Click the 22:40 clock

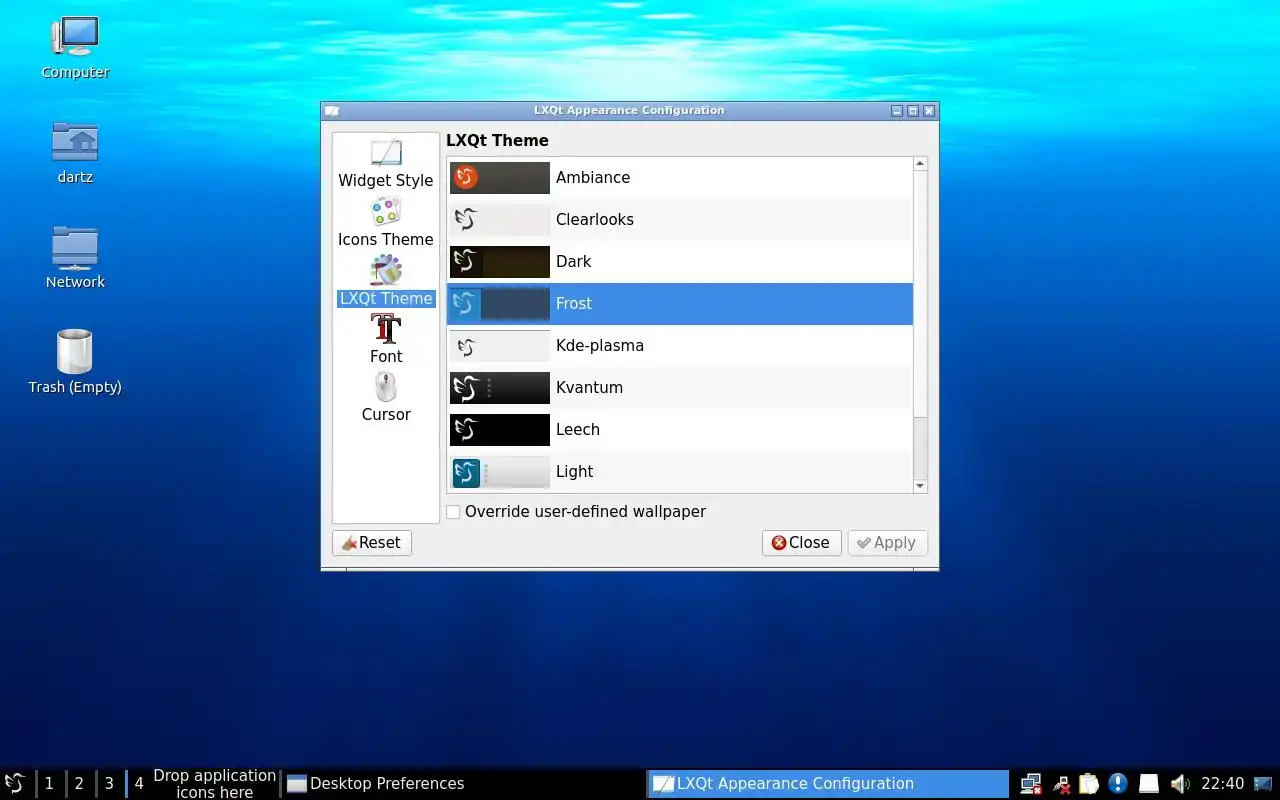click(1223, 783)
